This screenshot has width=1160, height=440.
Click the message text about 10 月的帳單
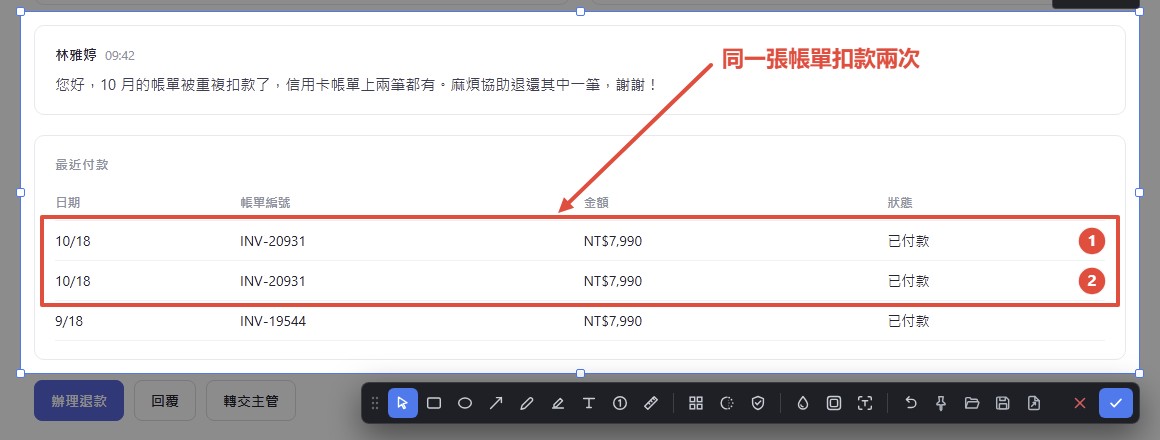(357, 84)
